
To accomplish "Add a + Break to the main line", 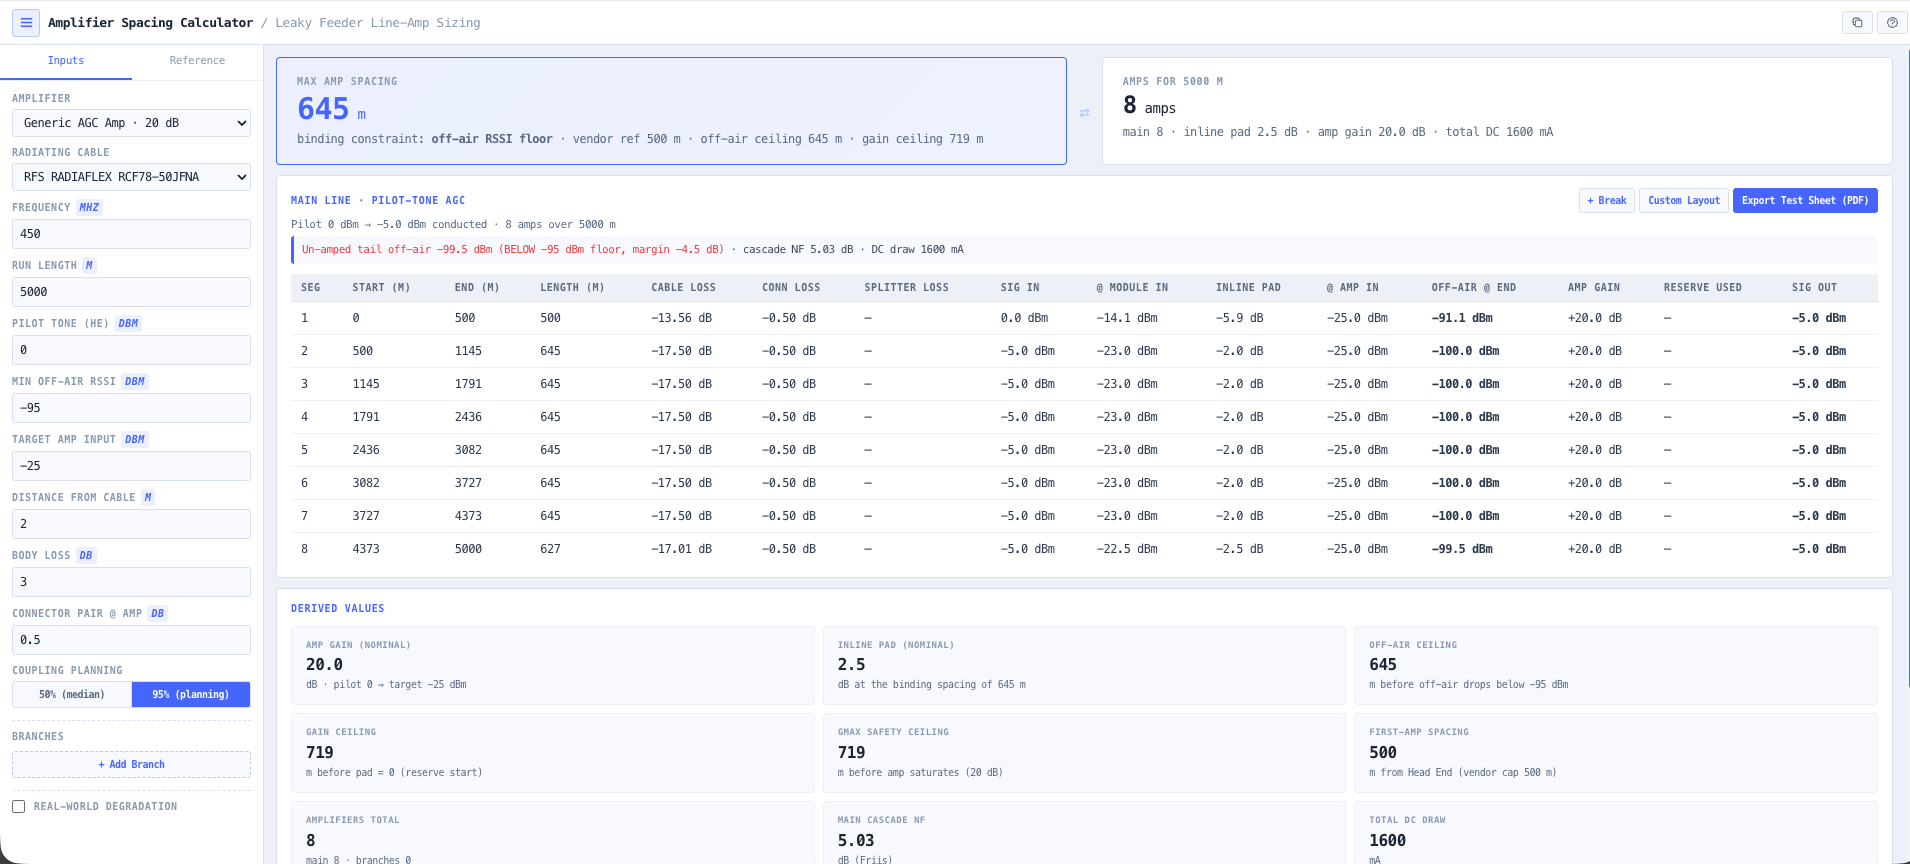I will pyautogui.click(x=1607, y=200).
